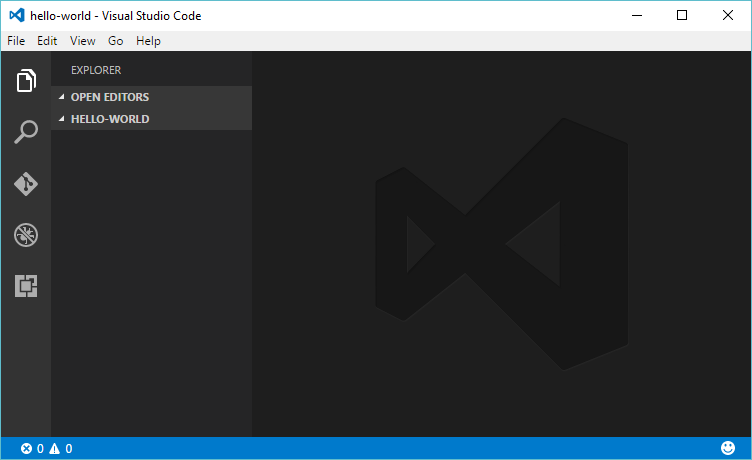Screen dimensions: 752x460
Task: Maximize the Visual Studio Code window
Action: pyautogui.click(x=682, y=15)
